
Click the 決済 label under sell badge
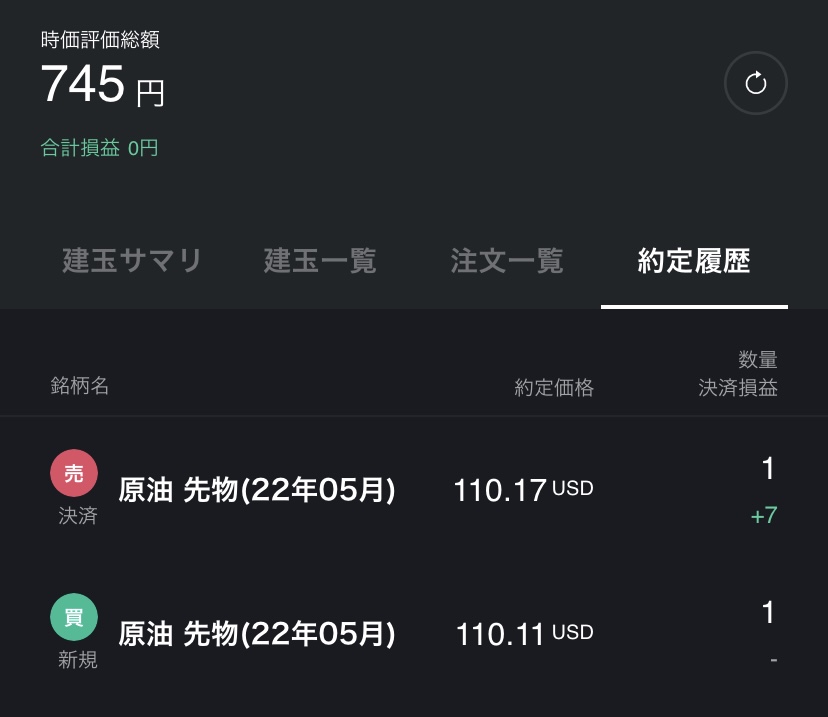pyautogui.click(x=77, y=517)
